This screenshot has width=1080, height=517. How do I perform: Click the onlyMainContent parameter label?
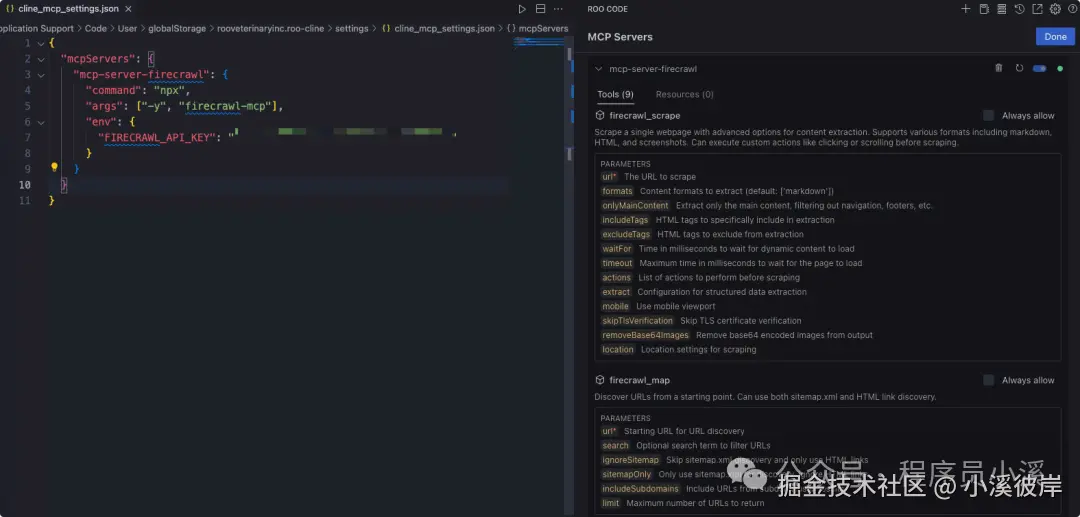[635, 205]
